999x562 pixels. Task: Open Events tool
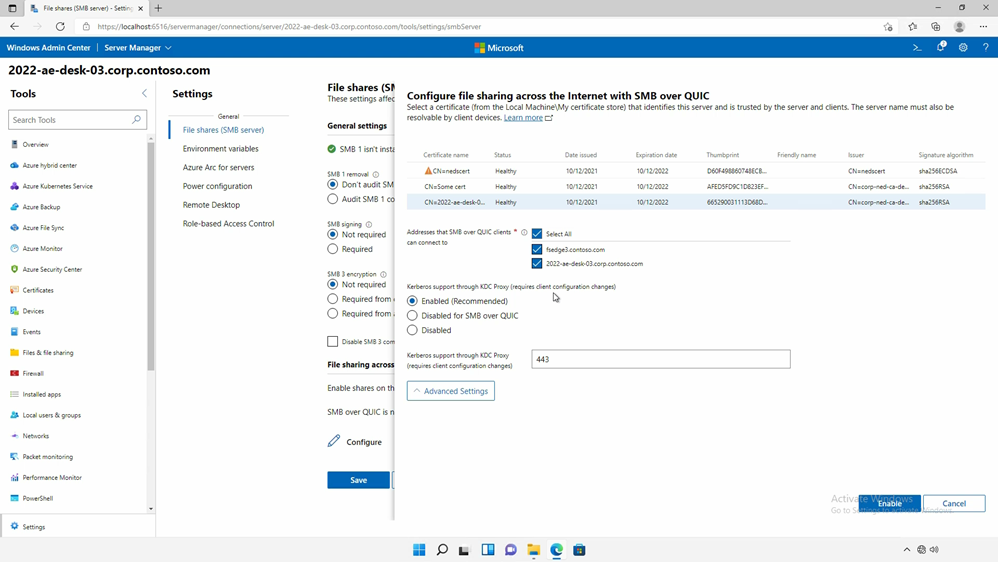tap(31, 332)
